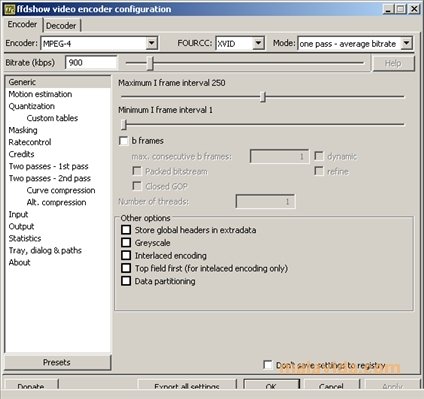Enable the b frames checkbox

(x=124, y=141)
